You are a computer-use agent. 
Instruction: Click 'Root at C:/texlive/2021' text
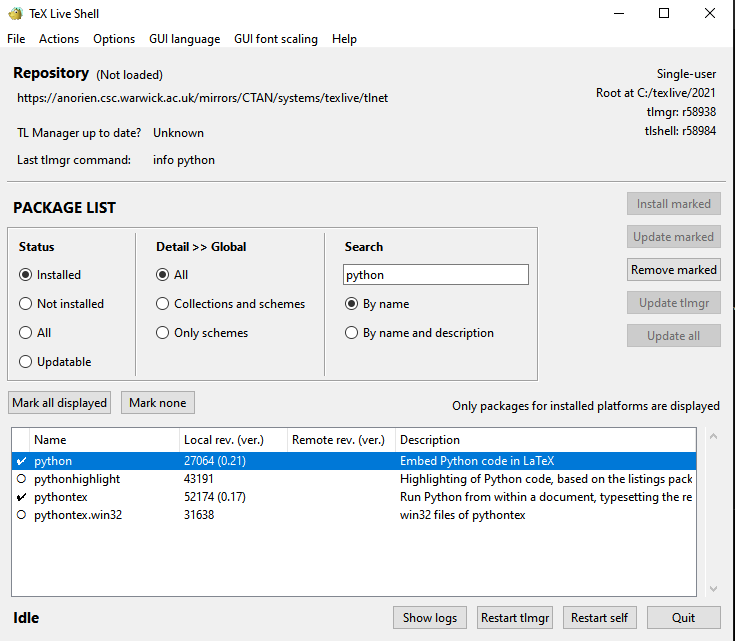[x=656, y=93]
